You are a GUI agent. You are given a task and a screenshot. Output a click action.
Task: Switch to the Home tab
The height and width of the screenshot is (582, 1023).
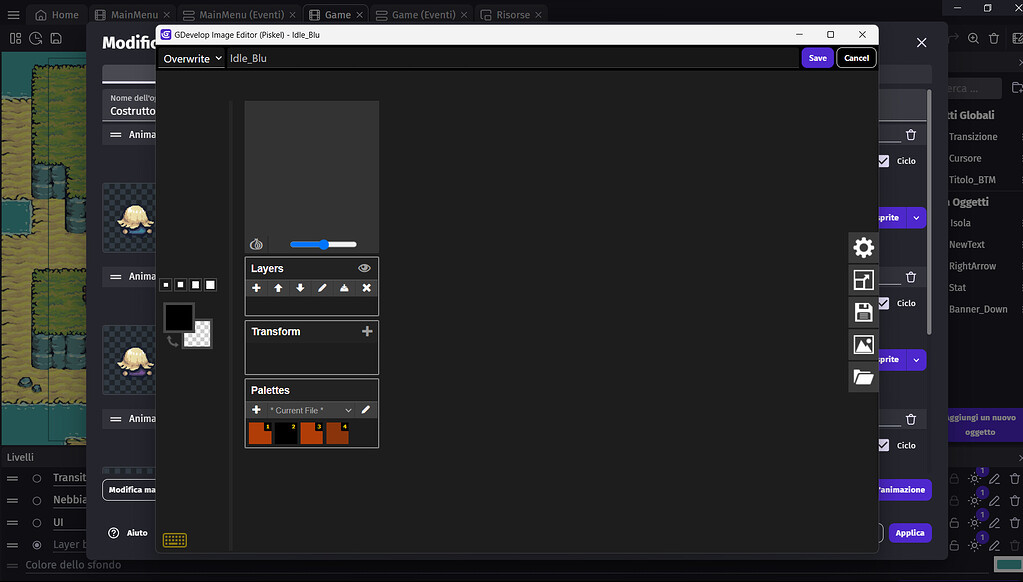pos(57,14)
